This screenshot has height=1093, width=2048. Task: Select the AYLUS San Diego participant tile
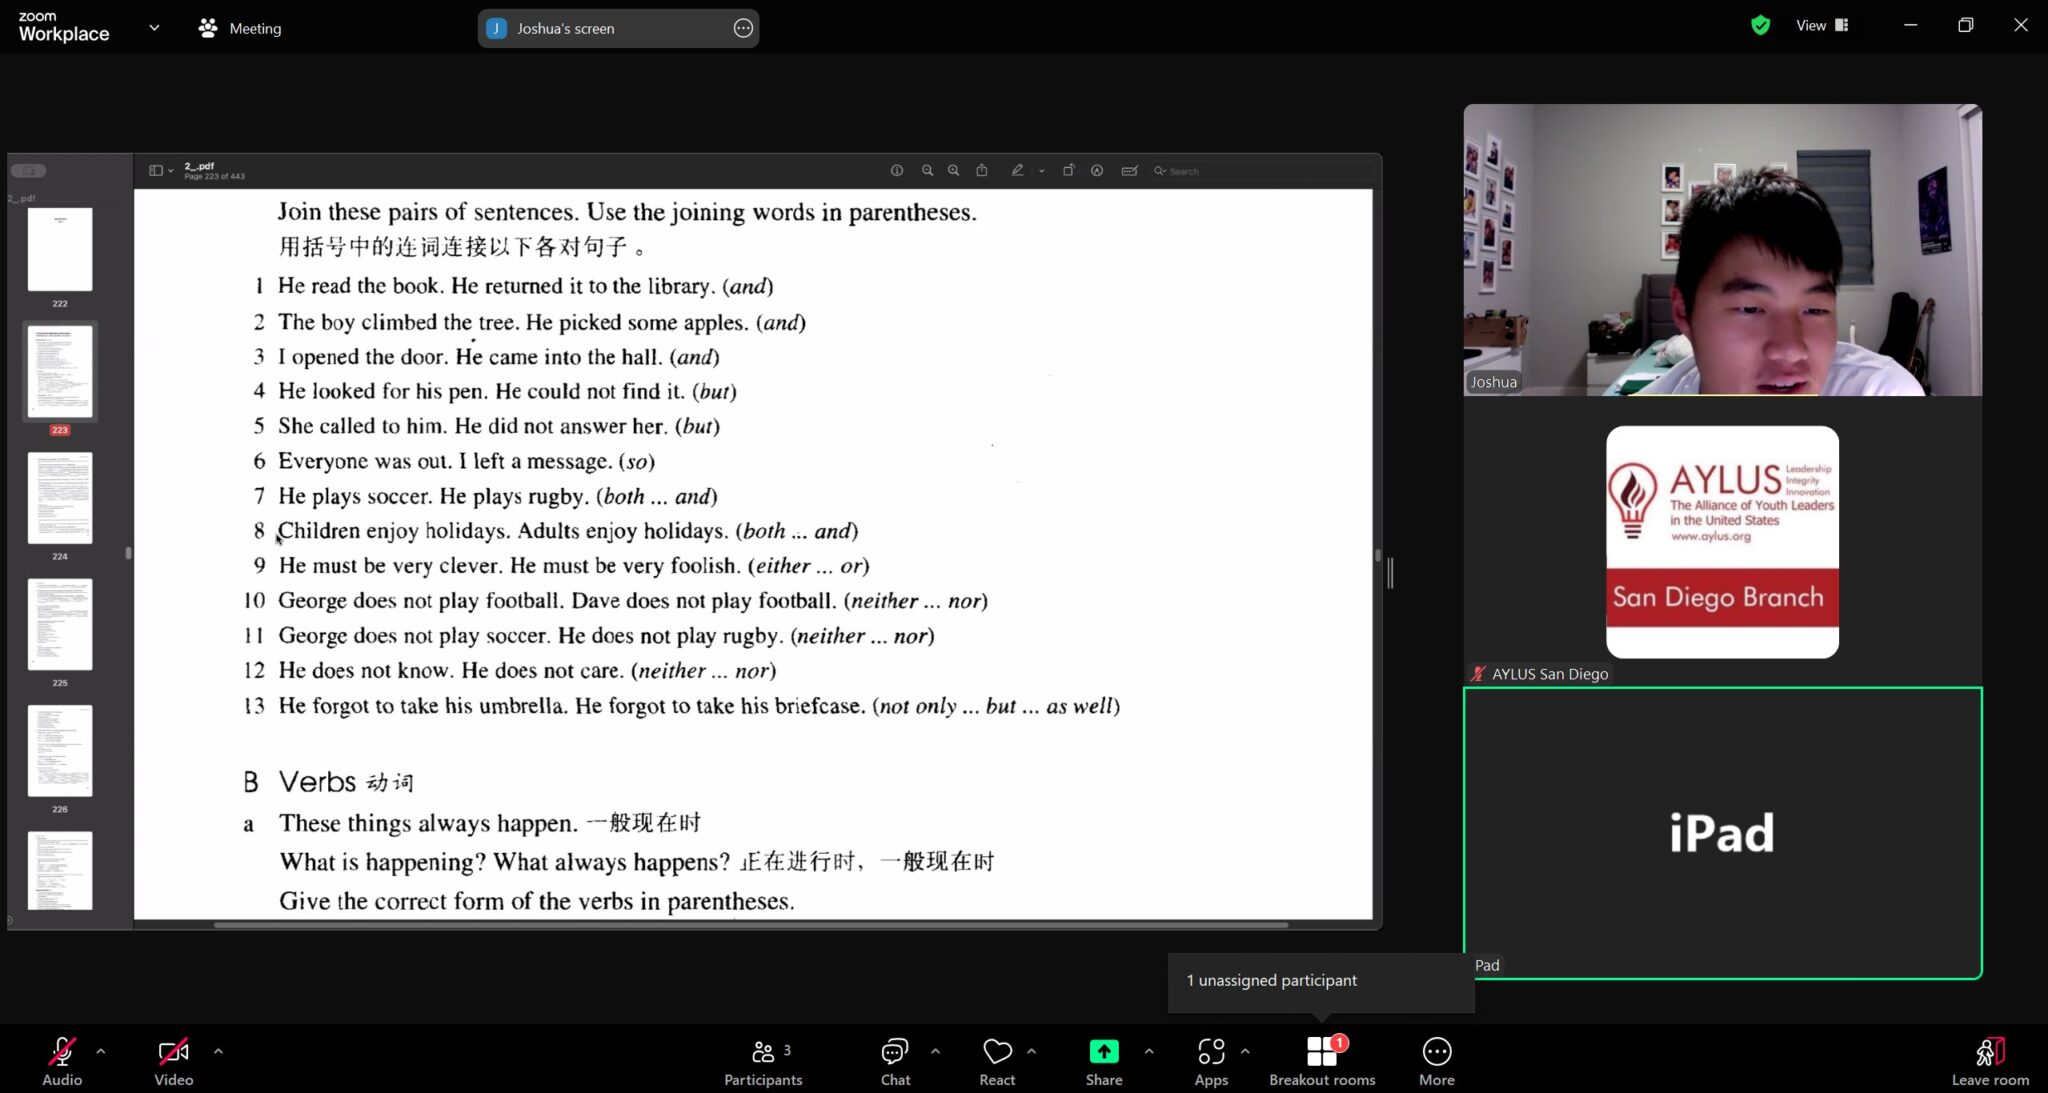pyautogui.click(x=1722, y=541)
